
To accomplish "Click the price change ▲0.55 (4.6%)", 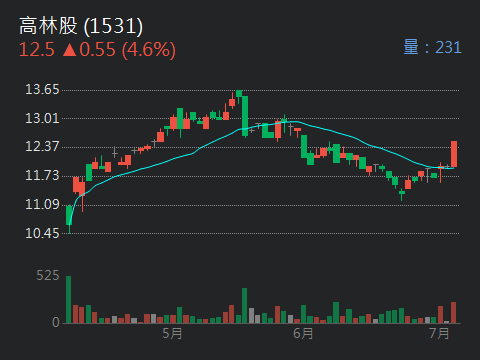I will 119,50.
